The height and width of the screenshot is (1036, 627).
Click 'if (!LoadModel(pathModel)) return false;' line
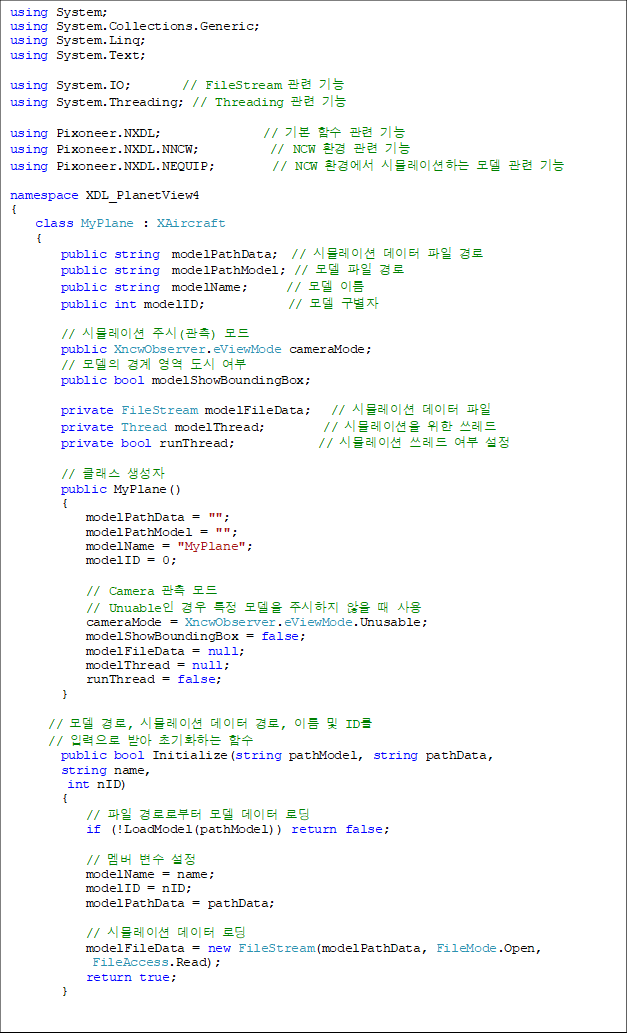point(238,829)
